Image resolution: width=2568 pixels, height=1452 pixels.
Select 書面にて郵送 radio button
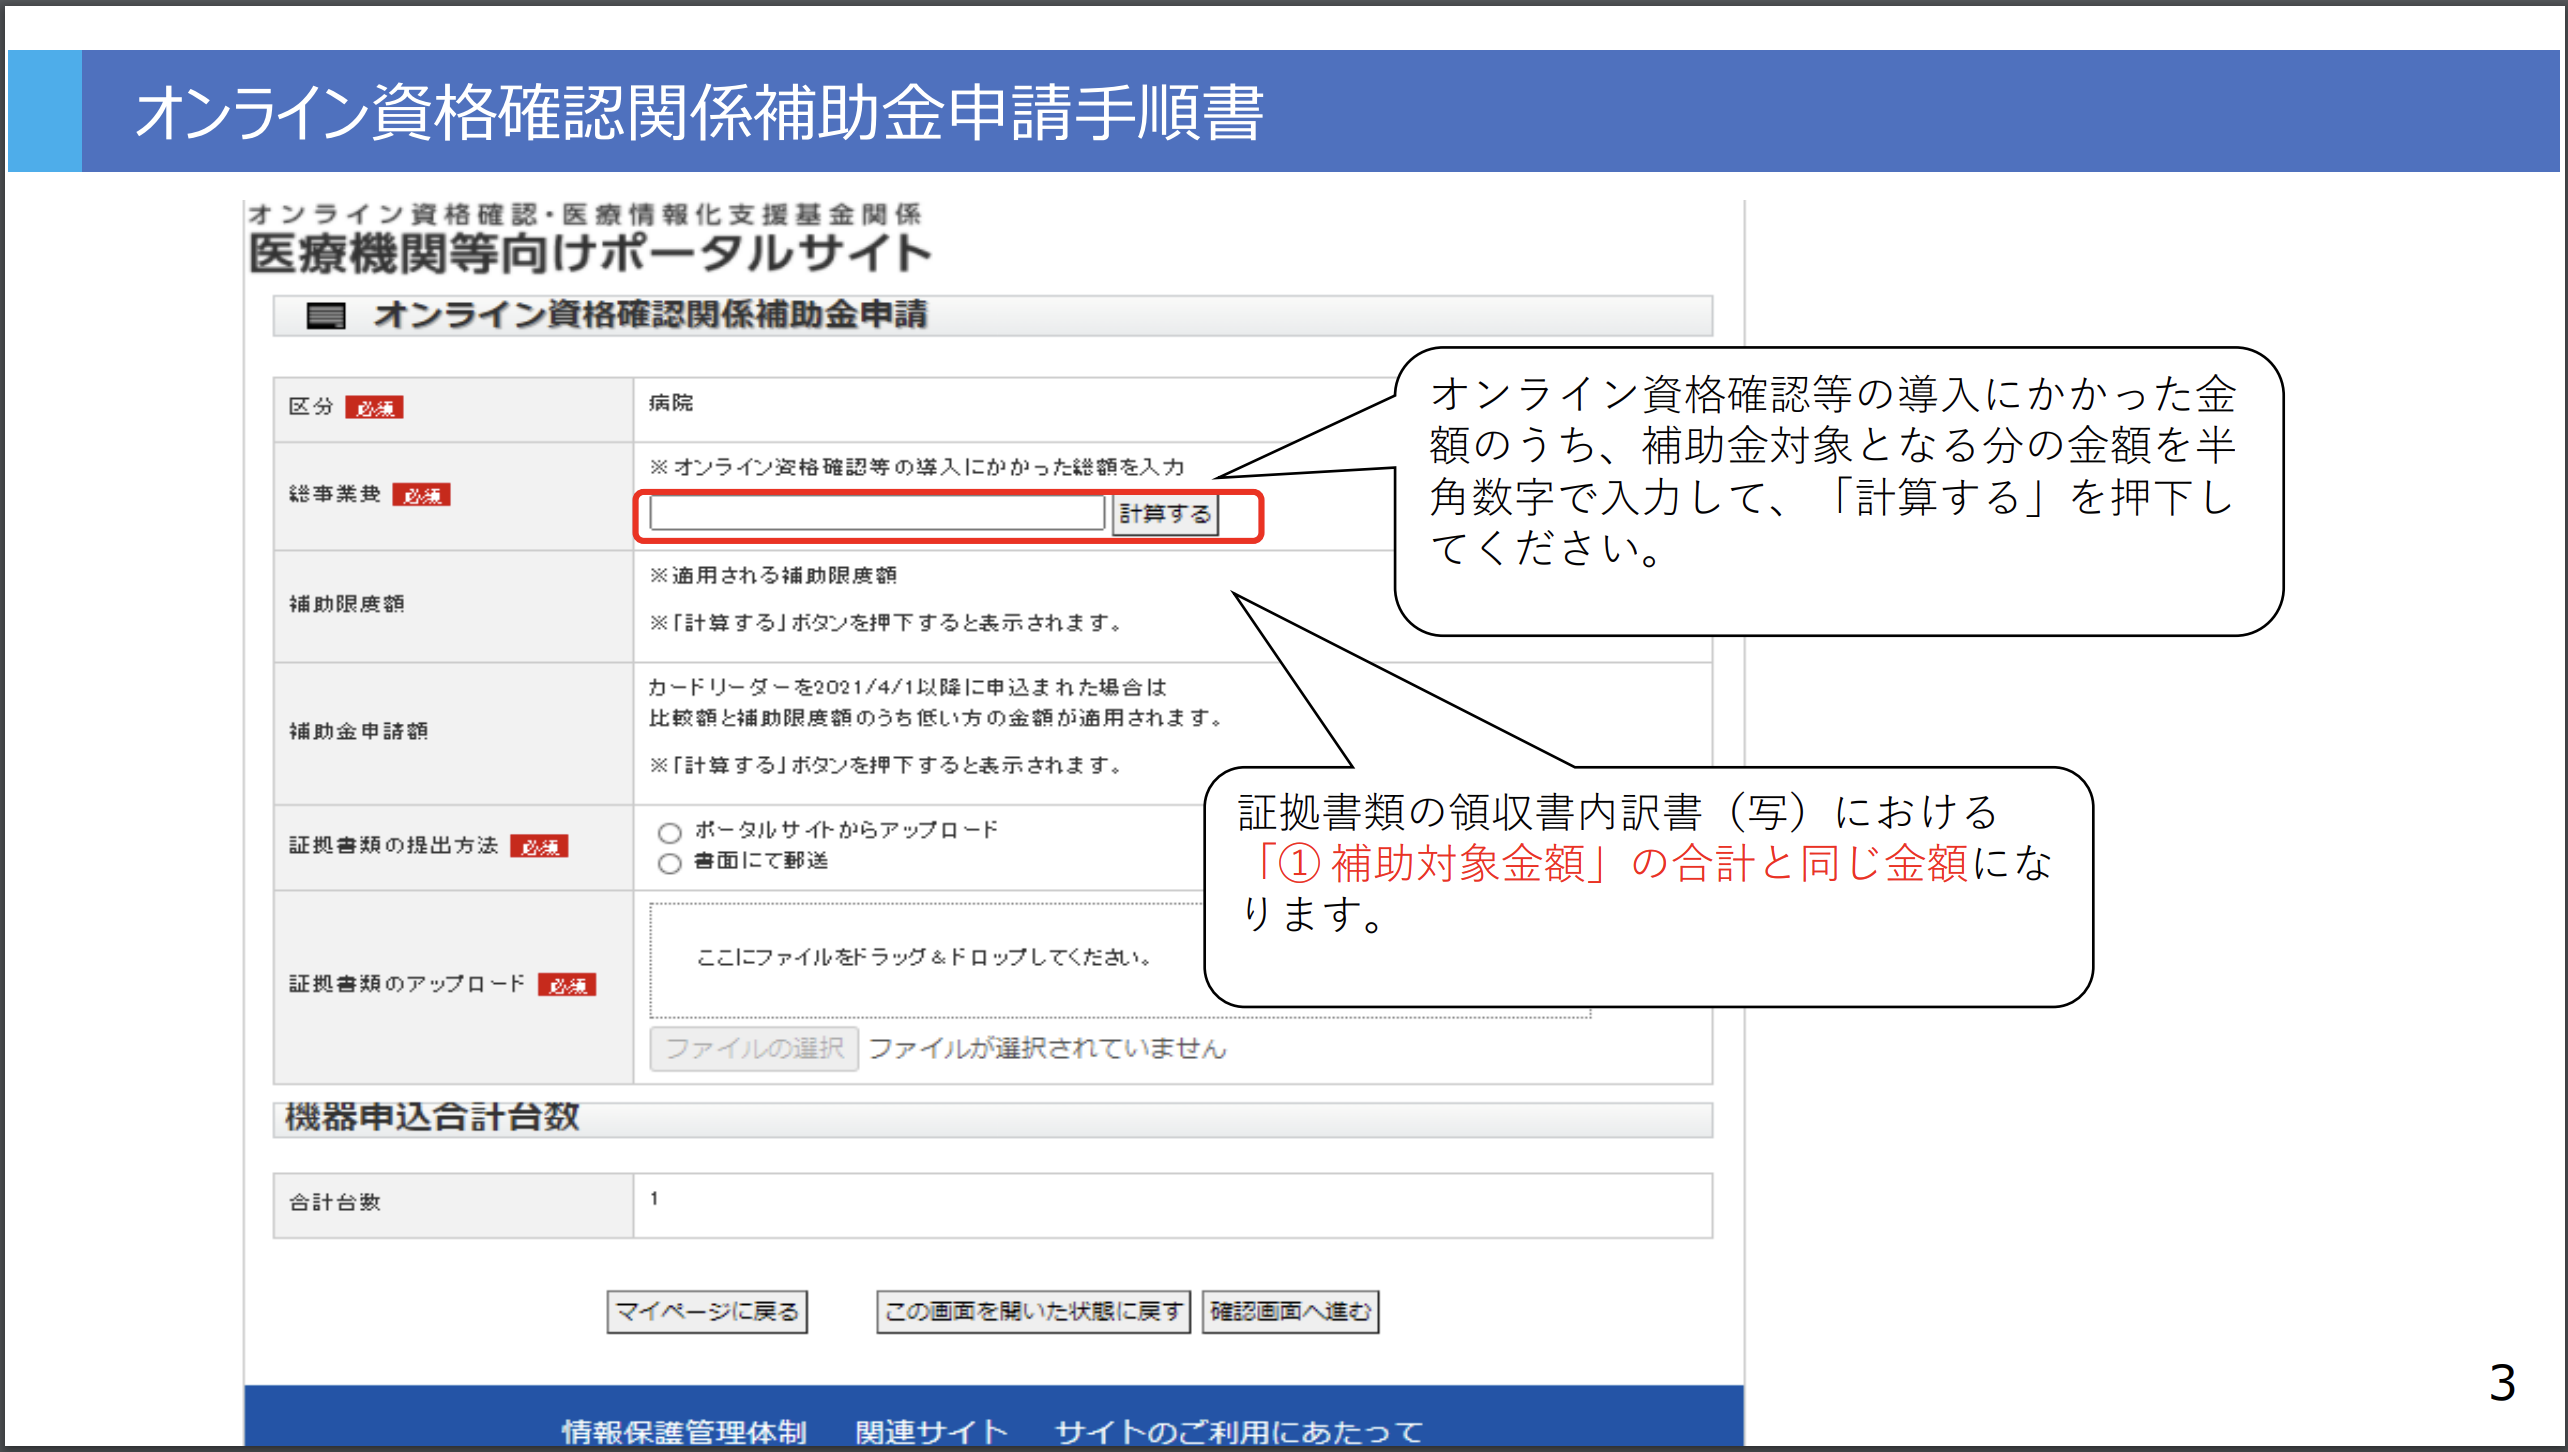669,863
